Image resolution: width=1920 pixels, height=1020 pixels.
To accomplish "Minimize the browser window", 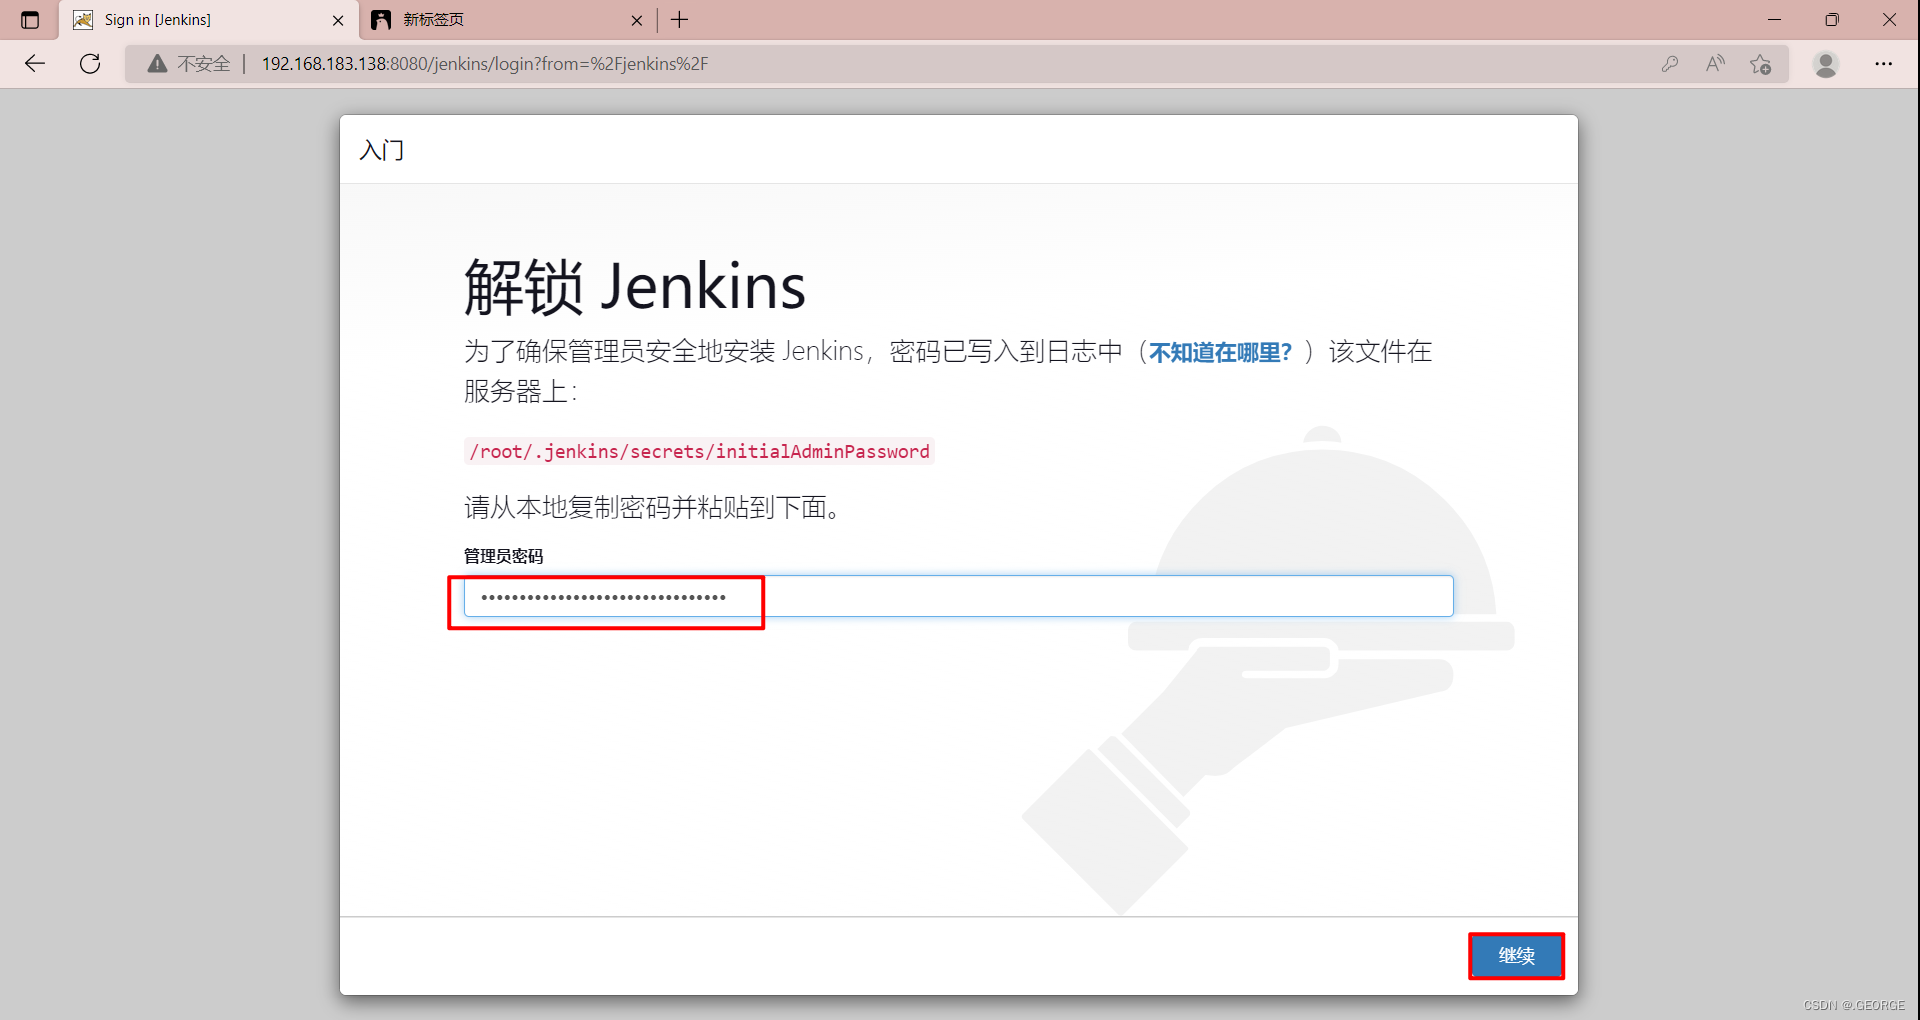I will [x=1775, y=20].
